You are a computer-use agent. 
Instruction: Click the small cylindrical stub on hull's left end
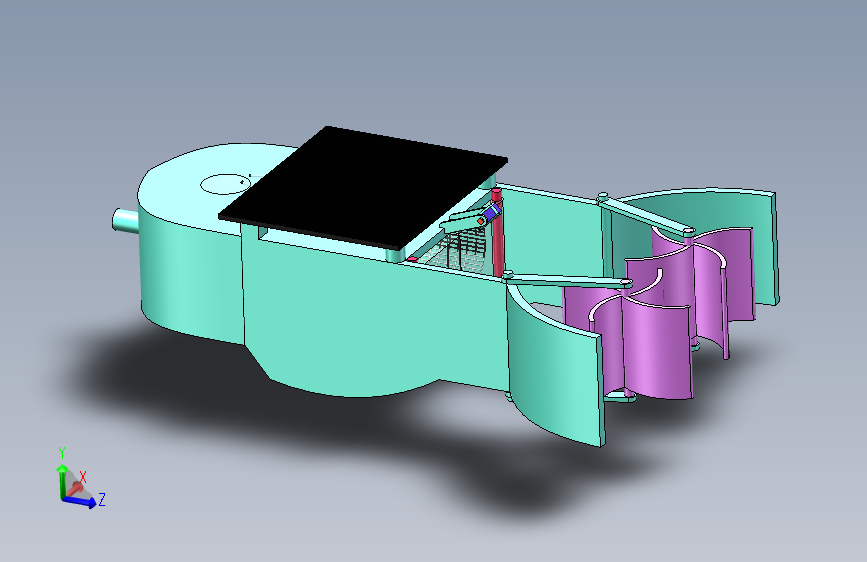pos(125,220)
